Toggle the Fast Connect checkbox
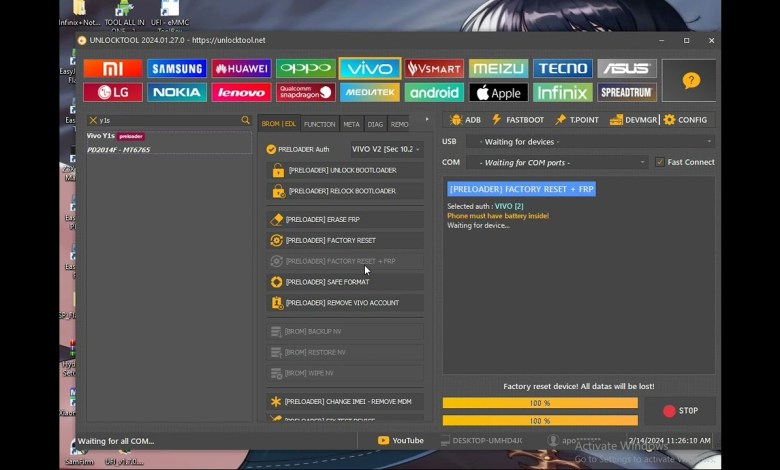Screen dimensions: 780x470 [660, 162]
